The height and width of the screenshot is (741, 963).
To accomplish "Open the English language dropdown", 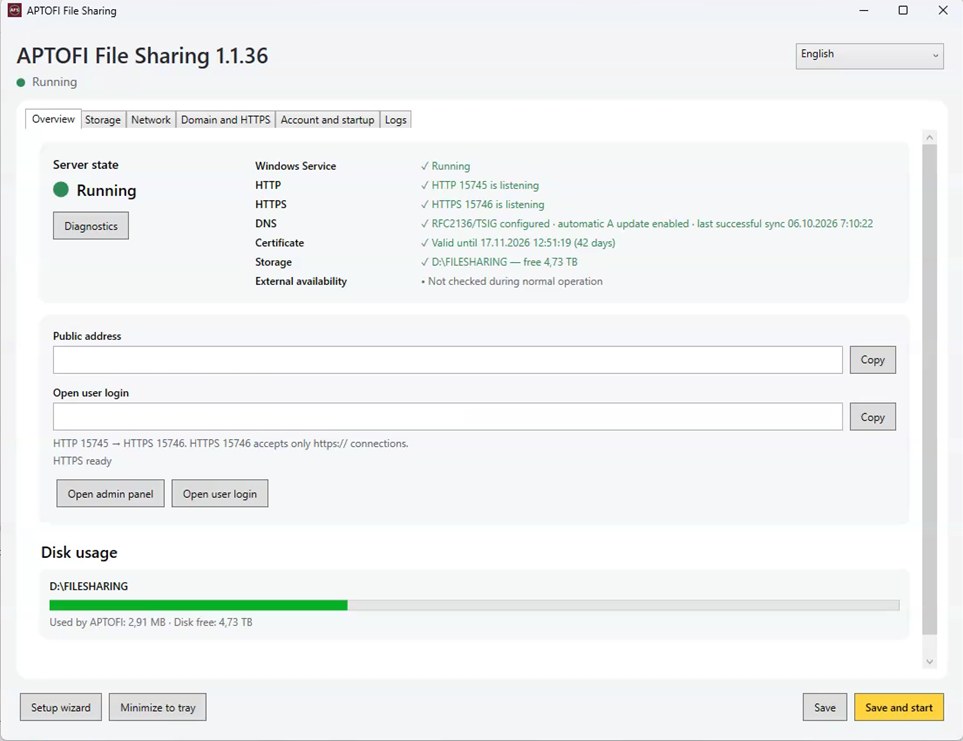I will (869, 56).
